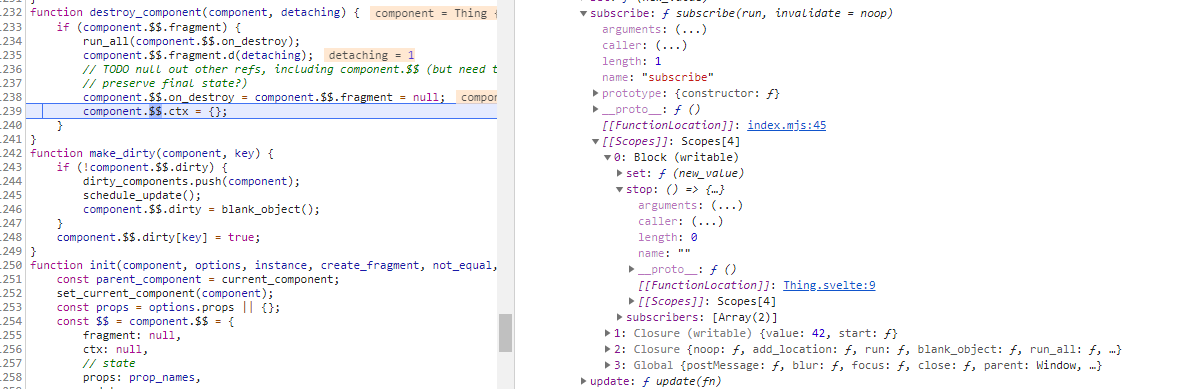This screenshot has height=389, width=1190.
Task: Click the source editor vertical scrollbar thumb
Action: 505,333
